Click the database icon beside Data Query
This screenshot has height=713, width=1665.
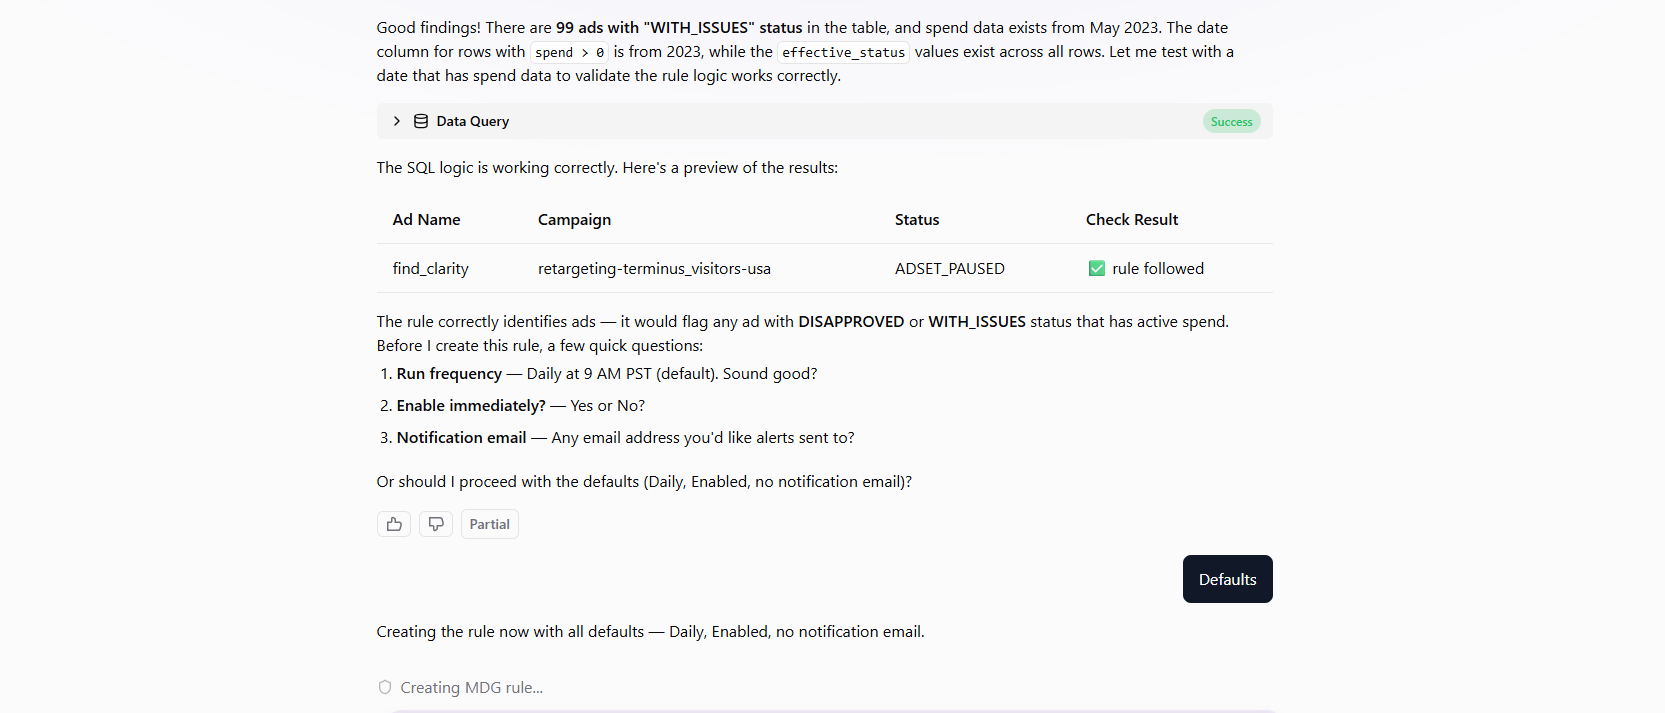[421, 121]
